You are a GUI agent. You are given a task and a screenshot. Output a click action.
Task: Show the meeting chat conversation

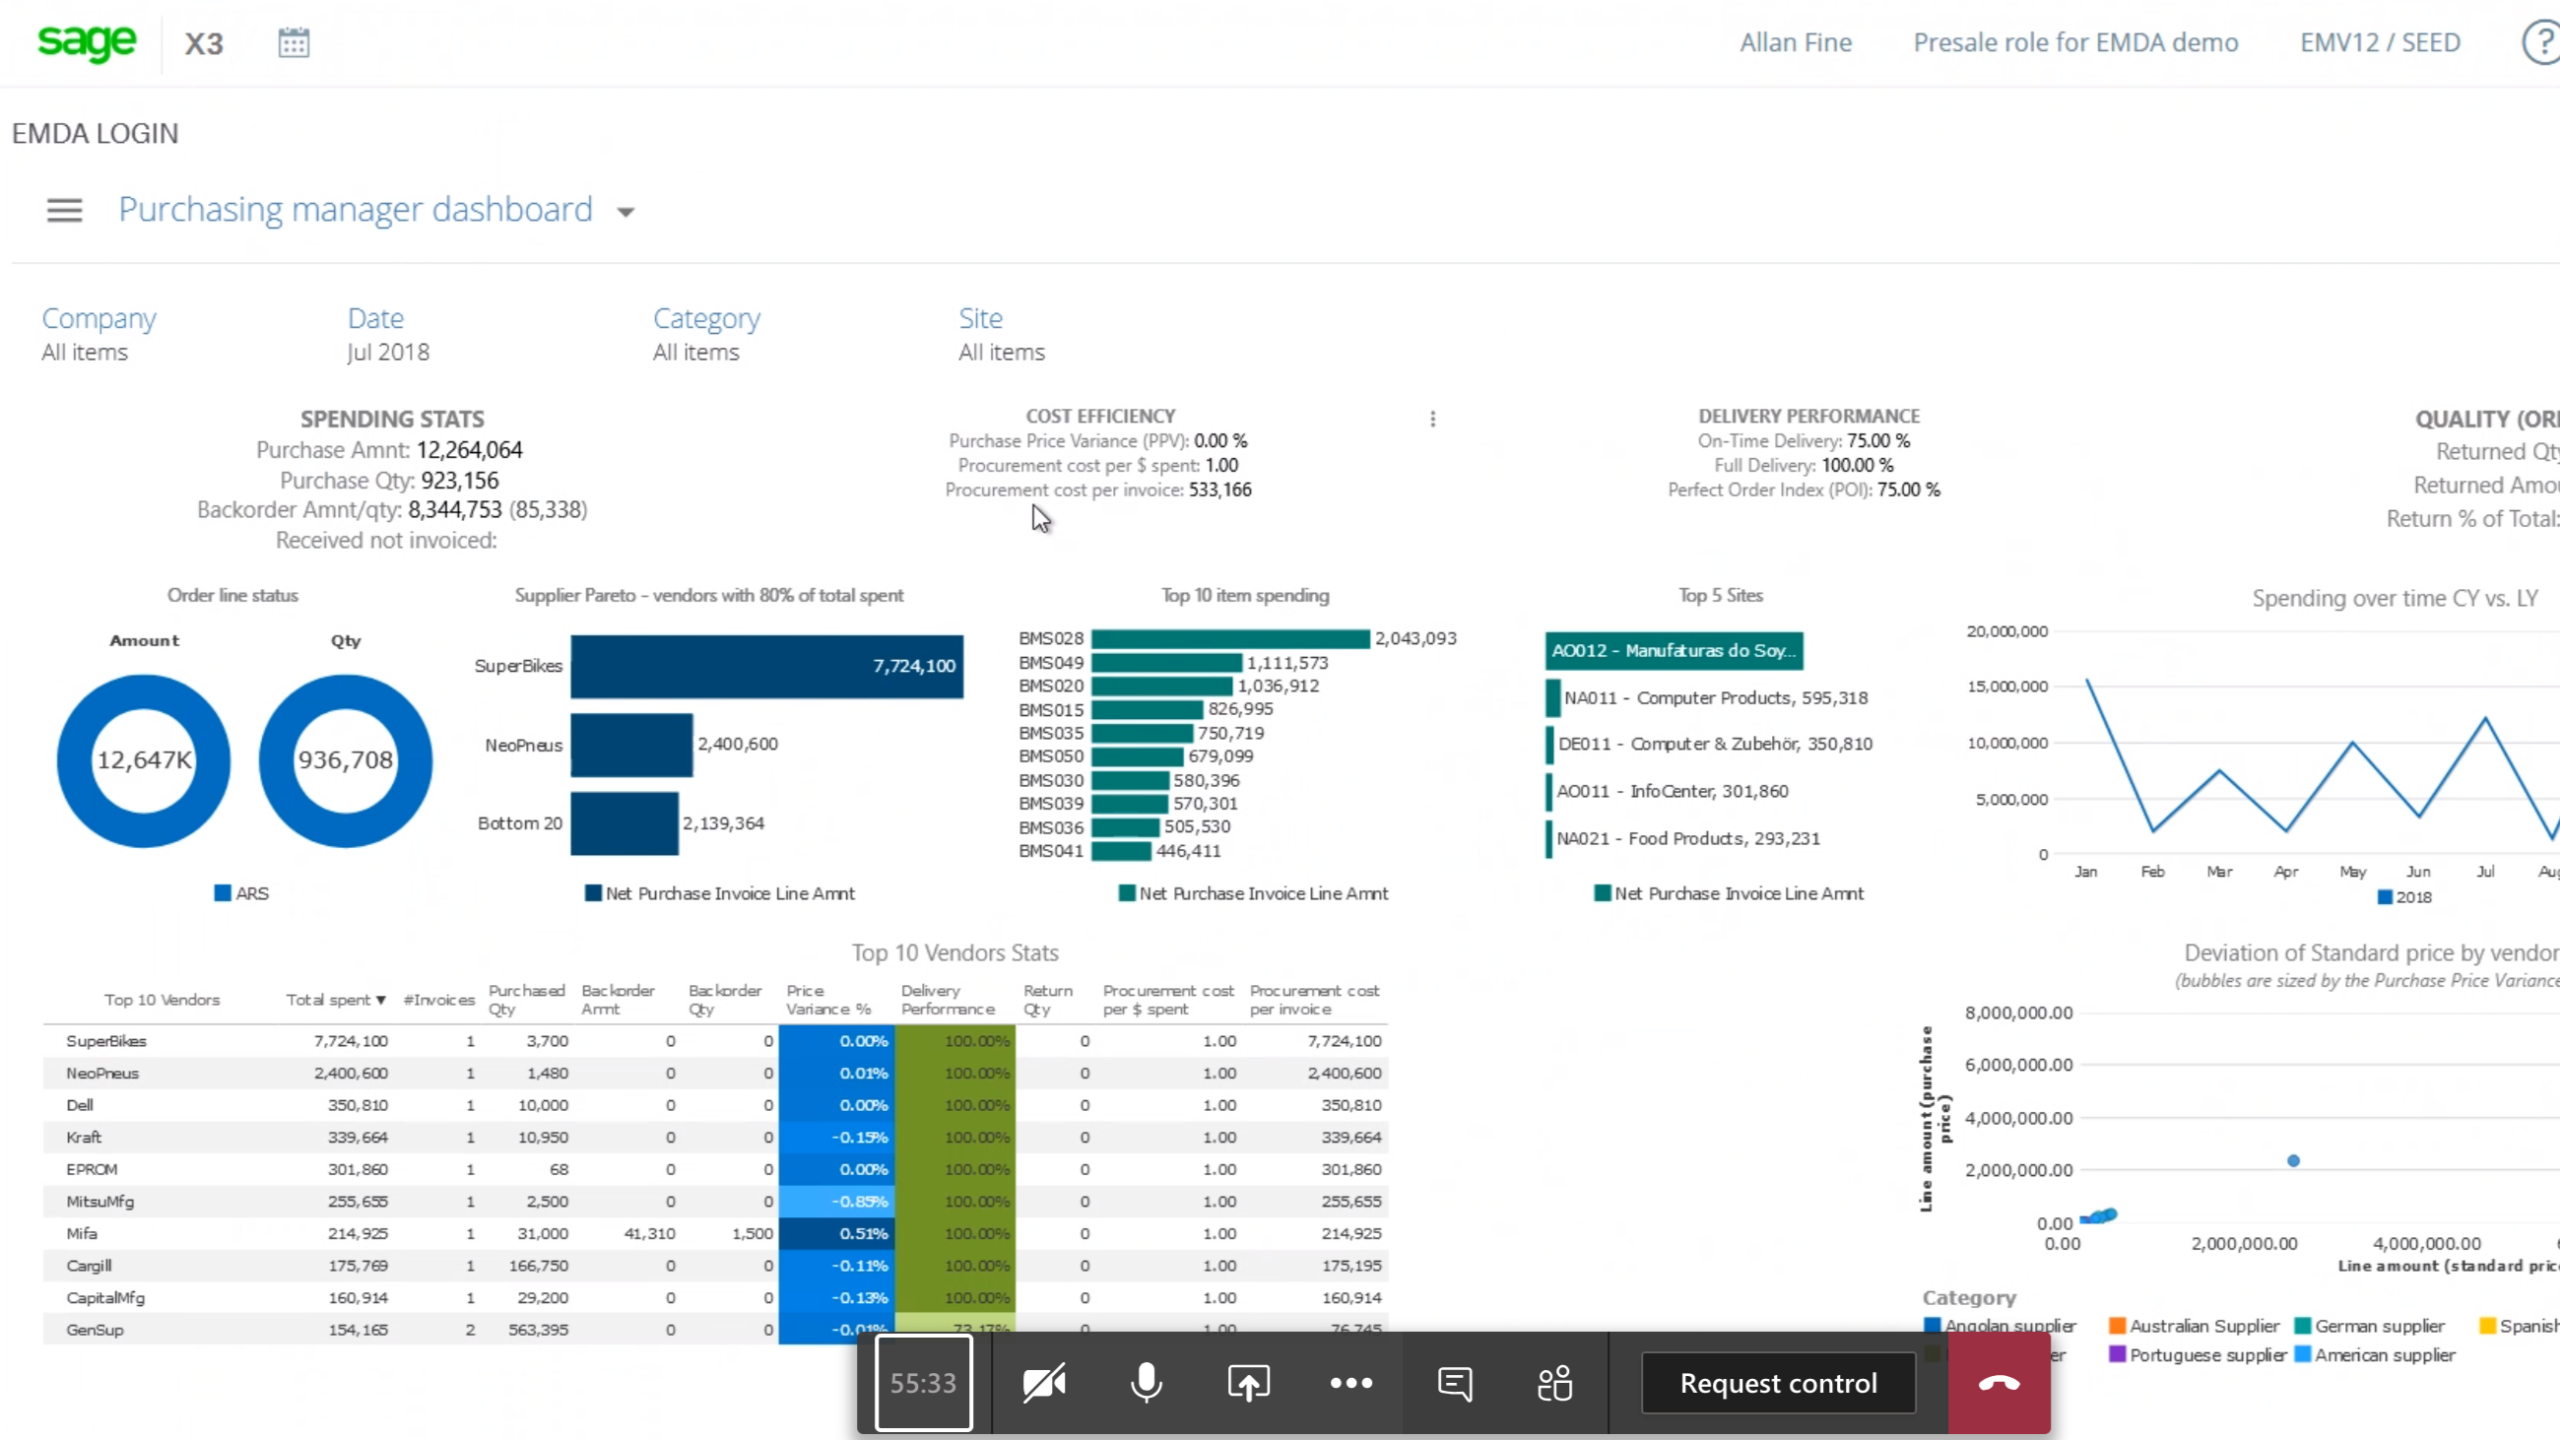tap(1455, 1383)
